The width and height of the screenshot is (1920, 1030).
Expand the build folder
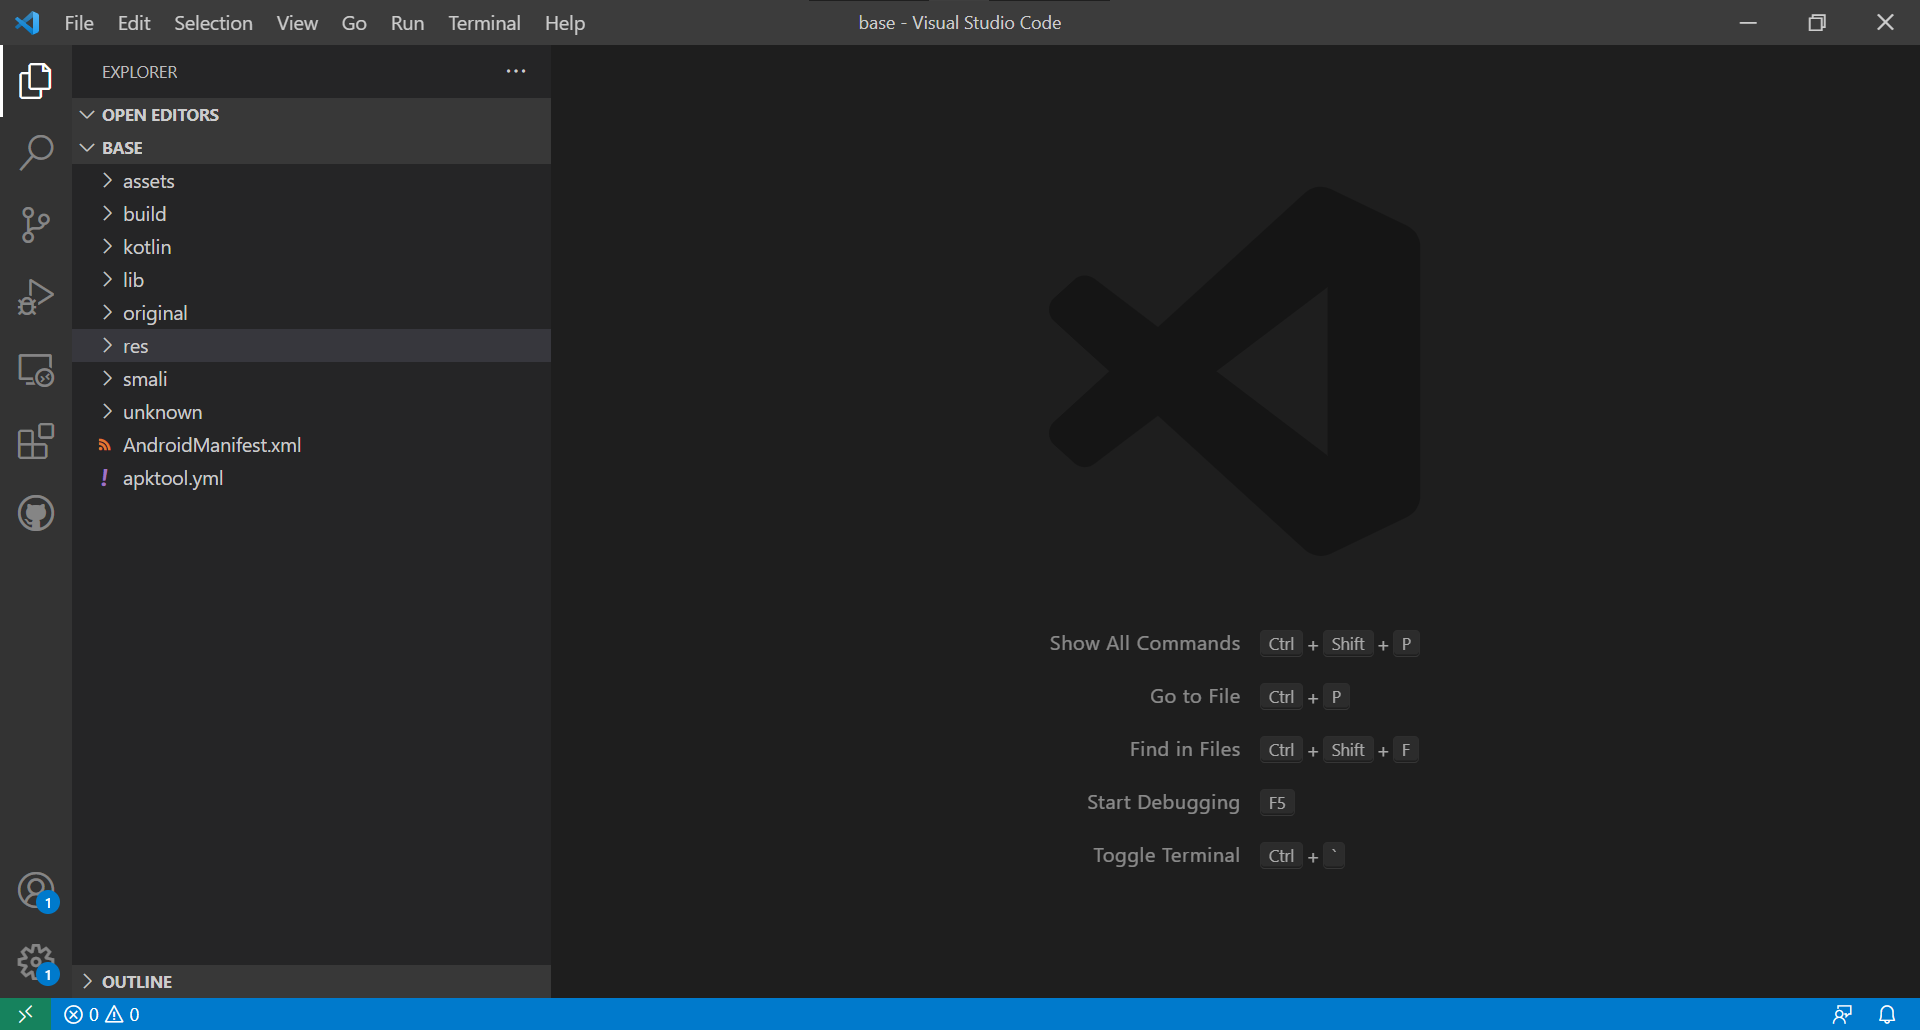point(311,214)
